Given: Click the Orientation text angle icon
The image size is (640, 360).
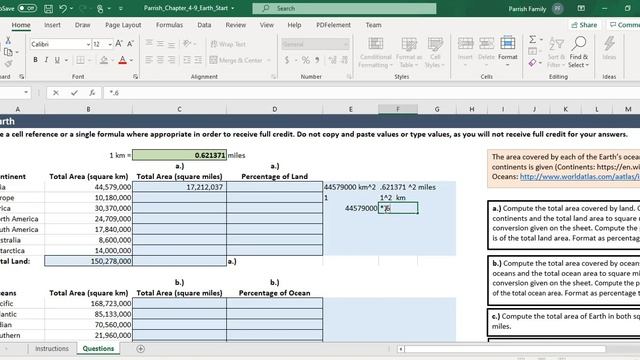Looking at the screenshot, I should click(187, 44).
